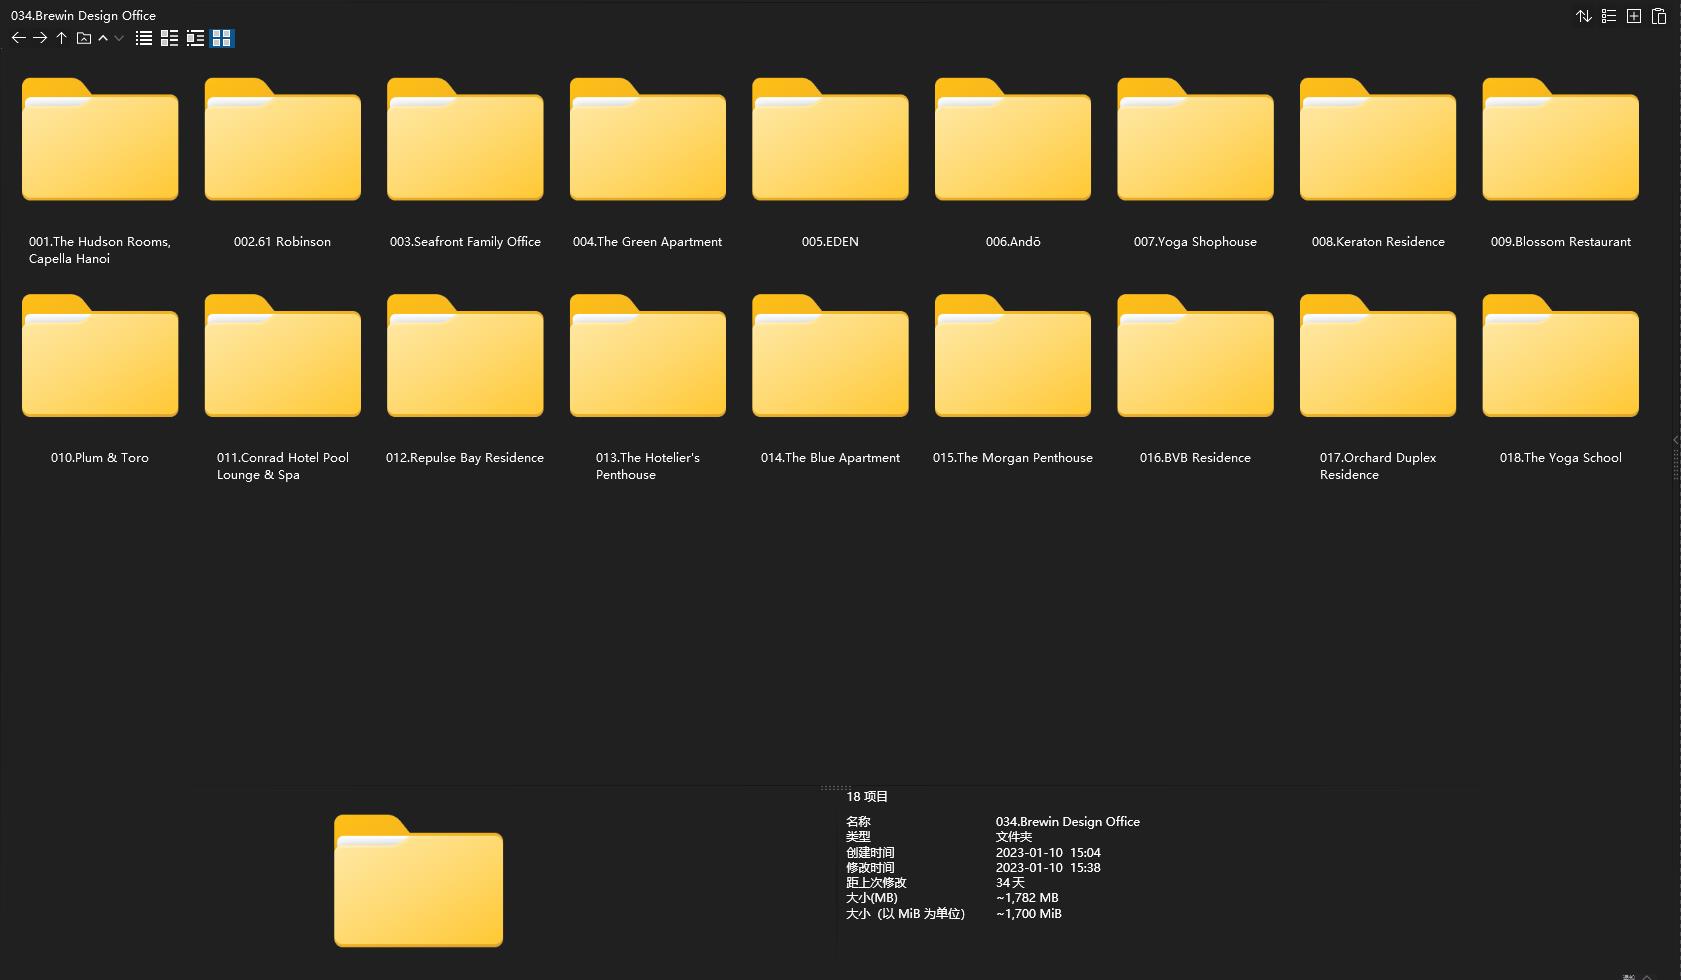Navigate up one level with up arrow
Image resolution: width=1681 pixels, height=980 pixels.
(61, 38)
